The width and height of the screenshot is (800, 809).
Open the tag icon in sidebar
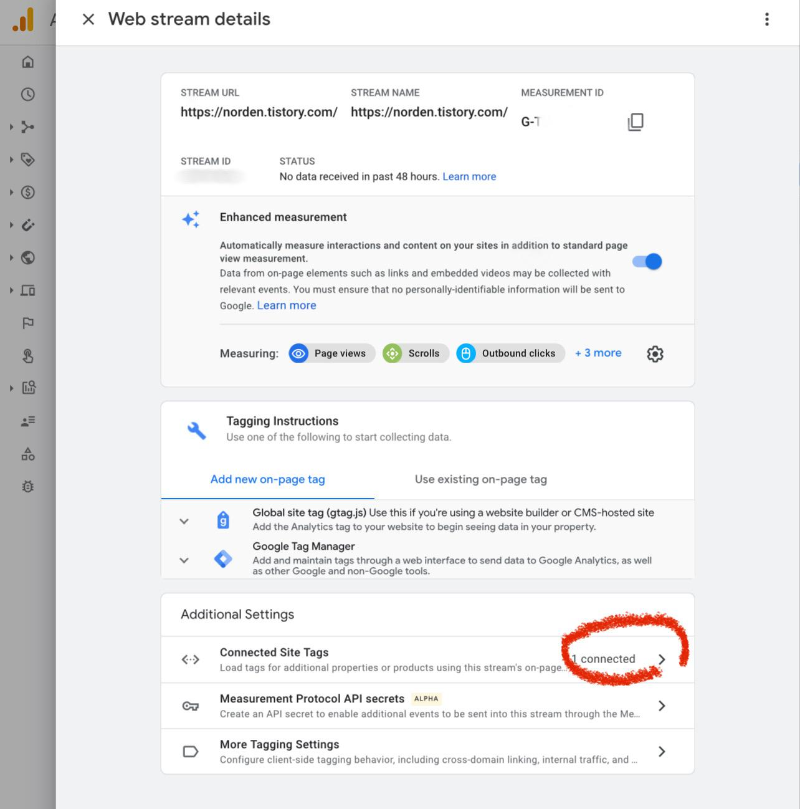coord(28,159)
